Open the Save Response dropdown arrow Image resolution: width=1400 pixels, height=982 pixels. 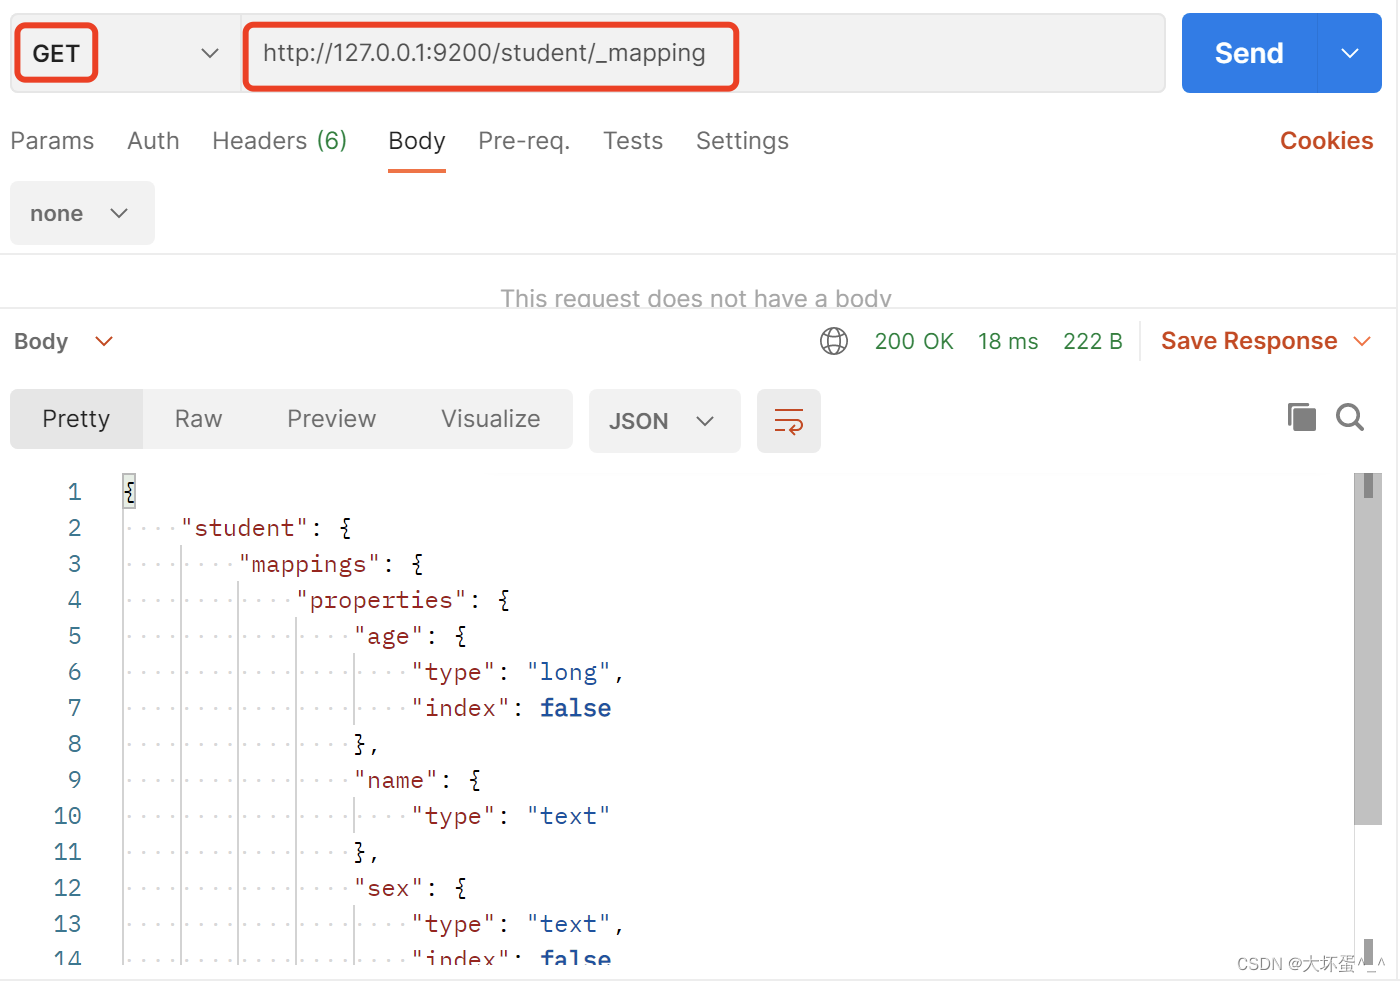1362,342
